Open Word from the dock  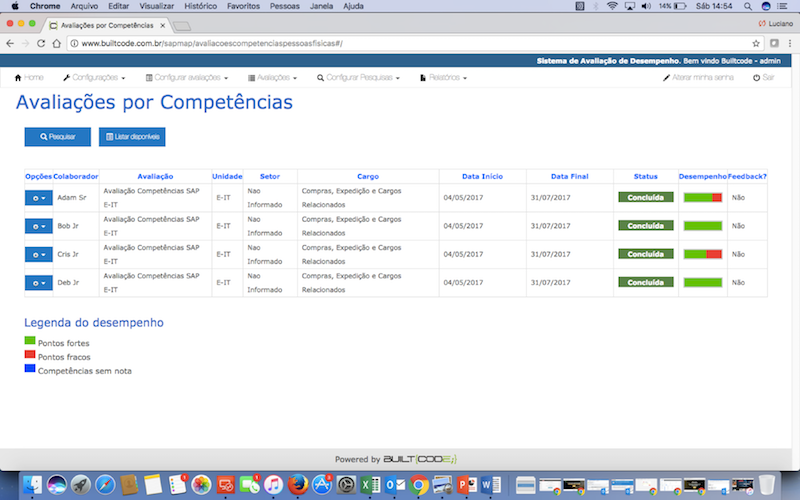(491, 485)
